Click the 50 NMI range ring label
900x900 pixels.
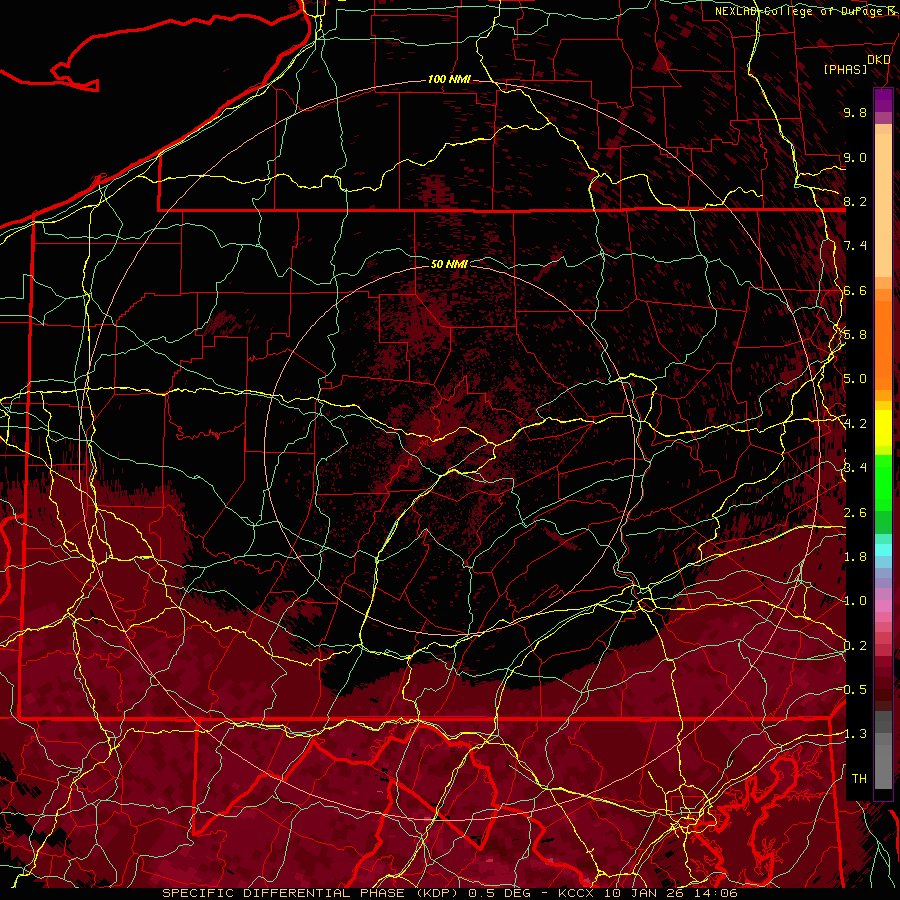(449, 264)
